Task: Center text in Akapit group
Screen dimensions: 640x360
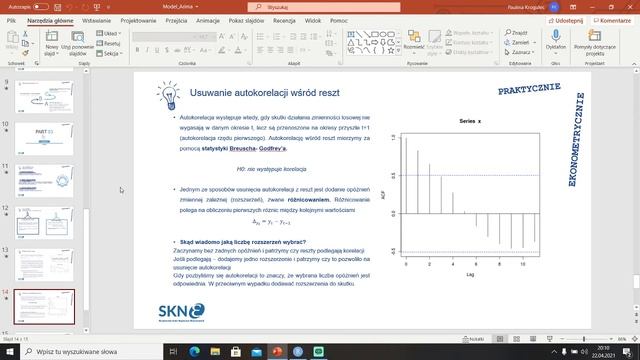Action: (270, 50)
